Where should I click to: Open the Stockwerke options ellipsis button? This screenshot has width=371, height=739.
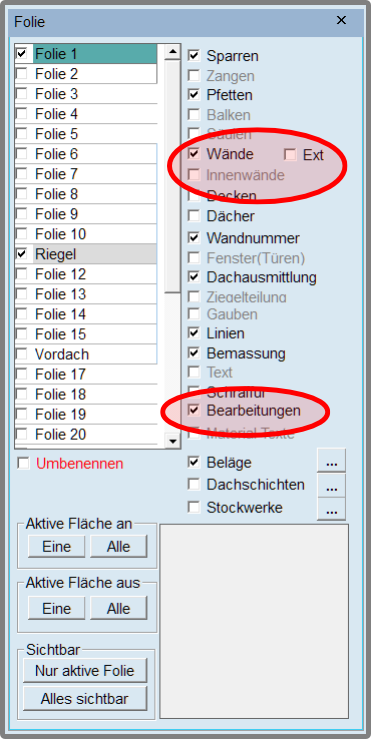pyautogui.click(x=331, y=509)
